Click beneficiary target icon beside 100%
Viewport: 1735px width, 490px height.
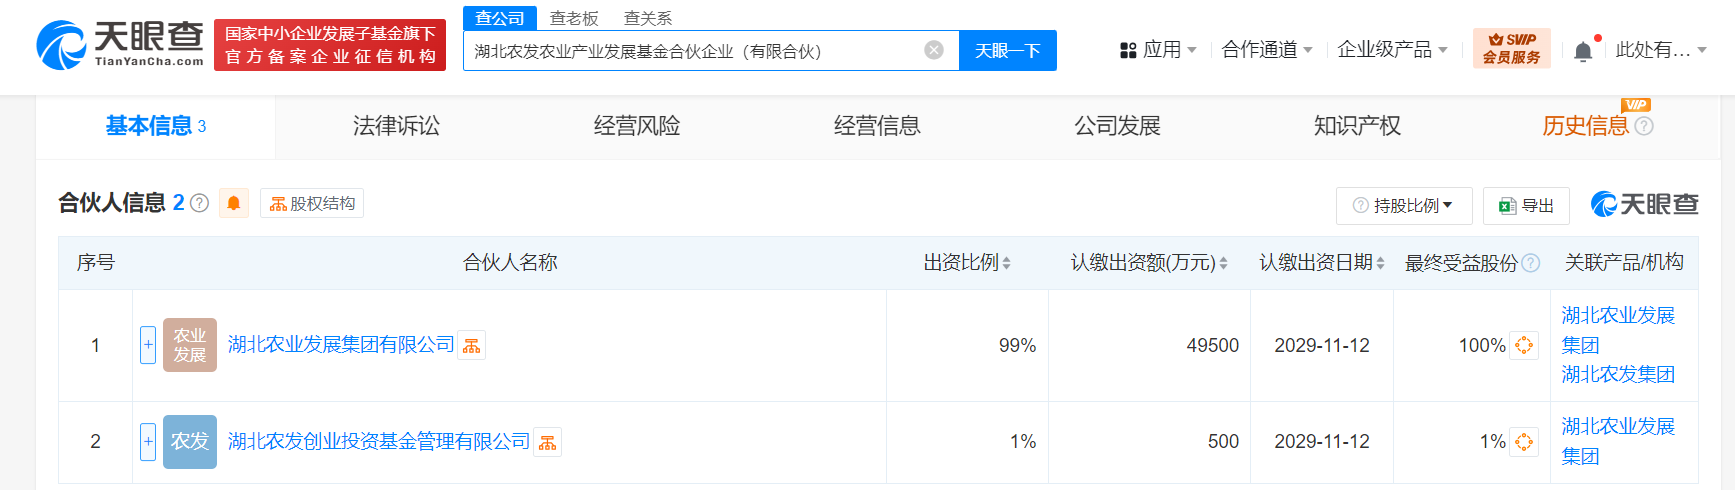pyautogui.click(x=1524, y=345)
